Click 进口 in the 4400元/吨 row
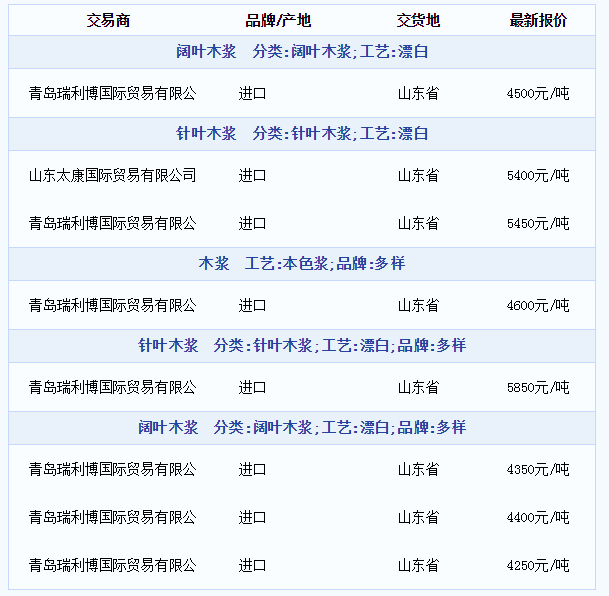The image size is (609, 596). (x=252, y=518)
